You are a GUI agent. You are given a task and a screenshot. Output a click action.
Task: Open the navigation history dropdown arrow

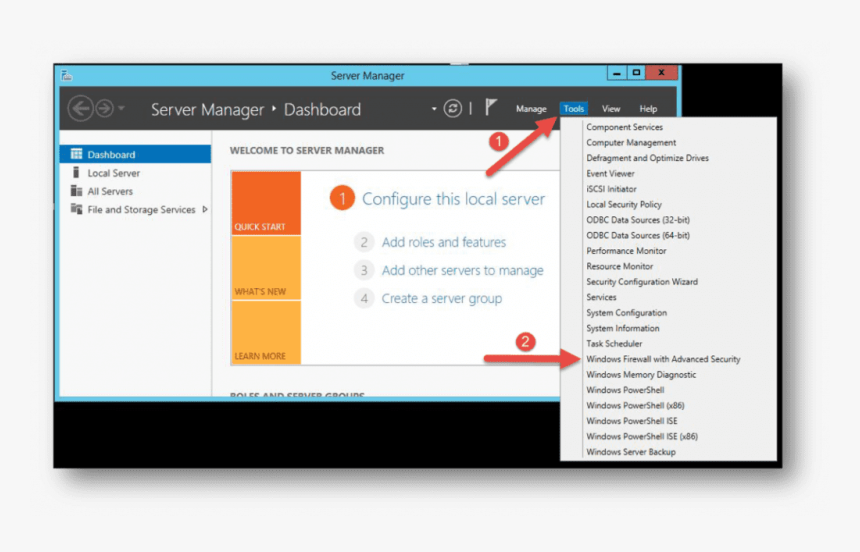click(x=121, y=108)
